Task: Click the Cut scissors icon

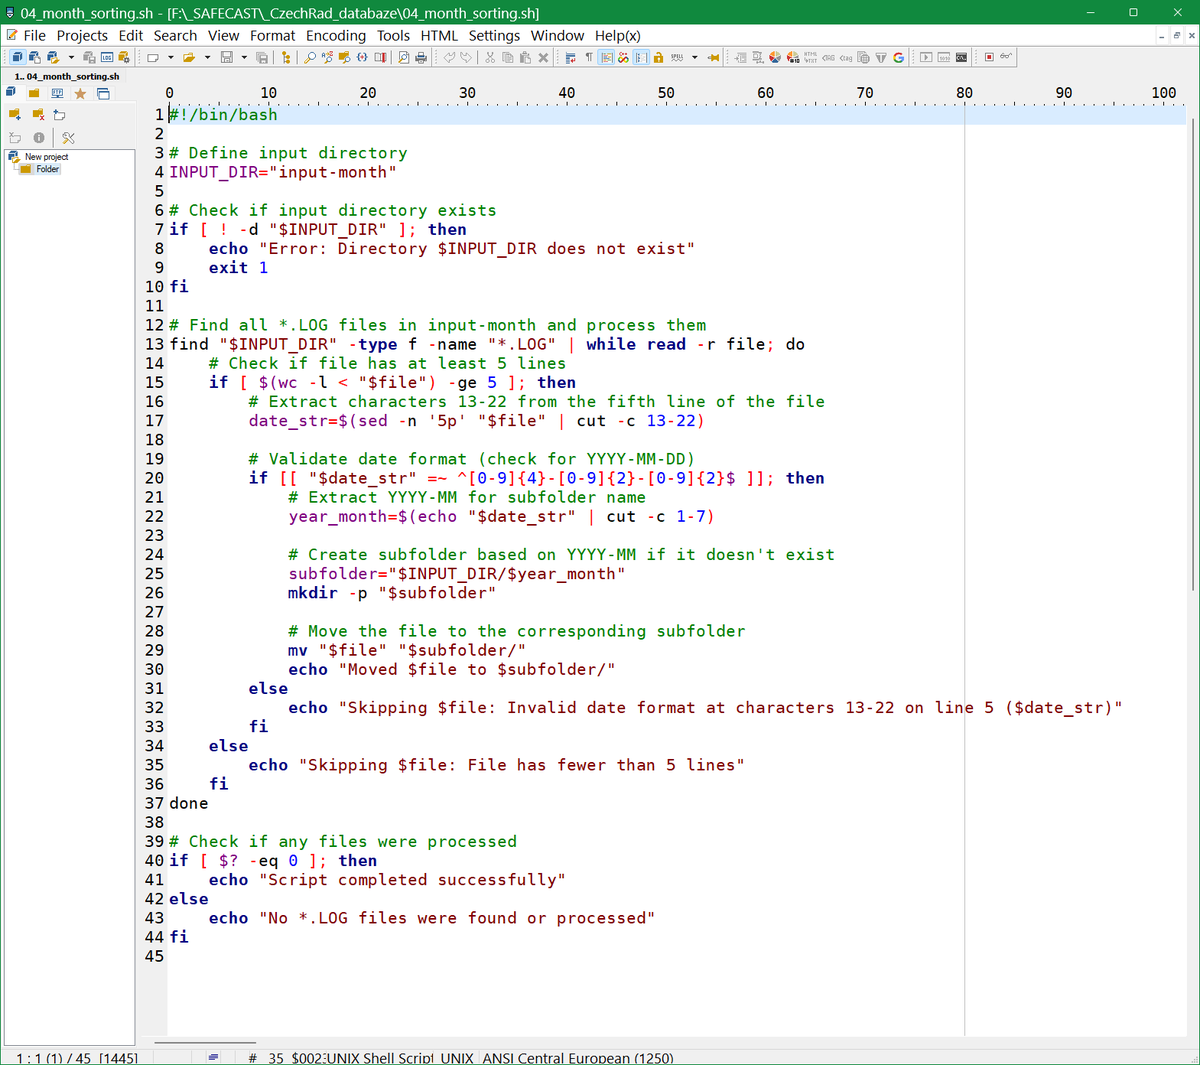Action: pyautogui.click(x=490, y=58)
